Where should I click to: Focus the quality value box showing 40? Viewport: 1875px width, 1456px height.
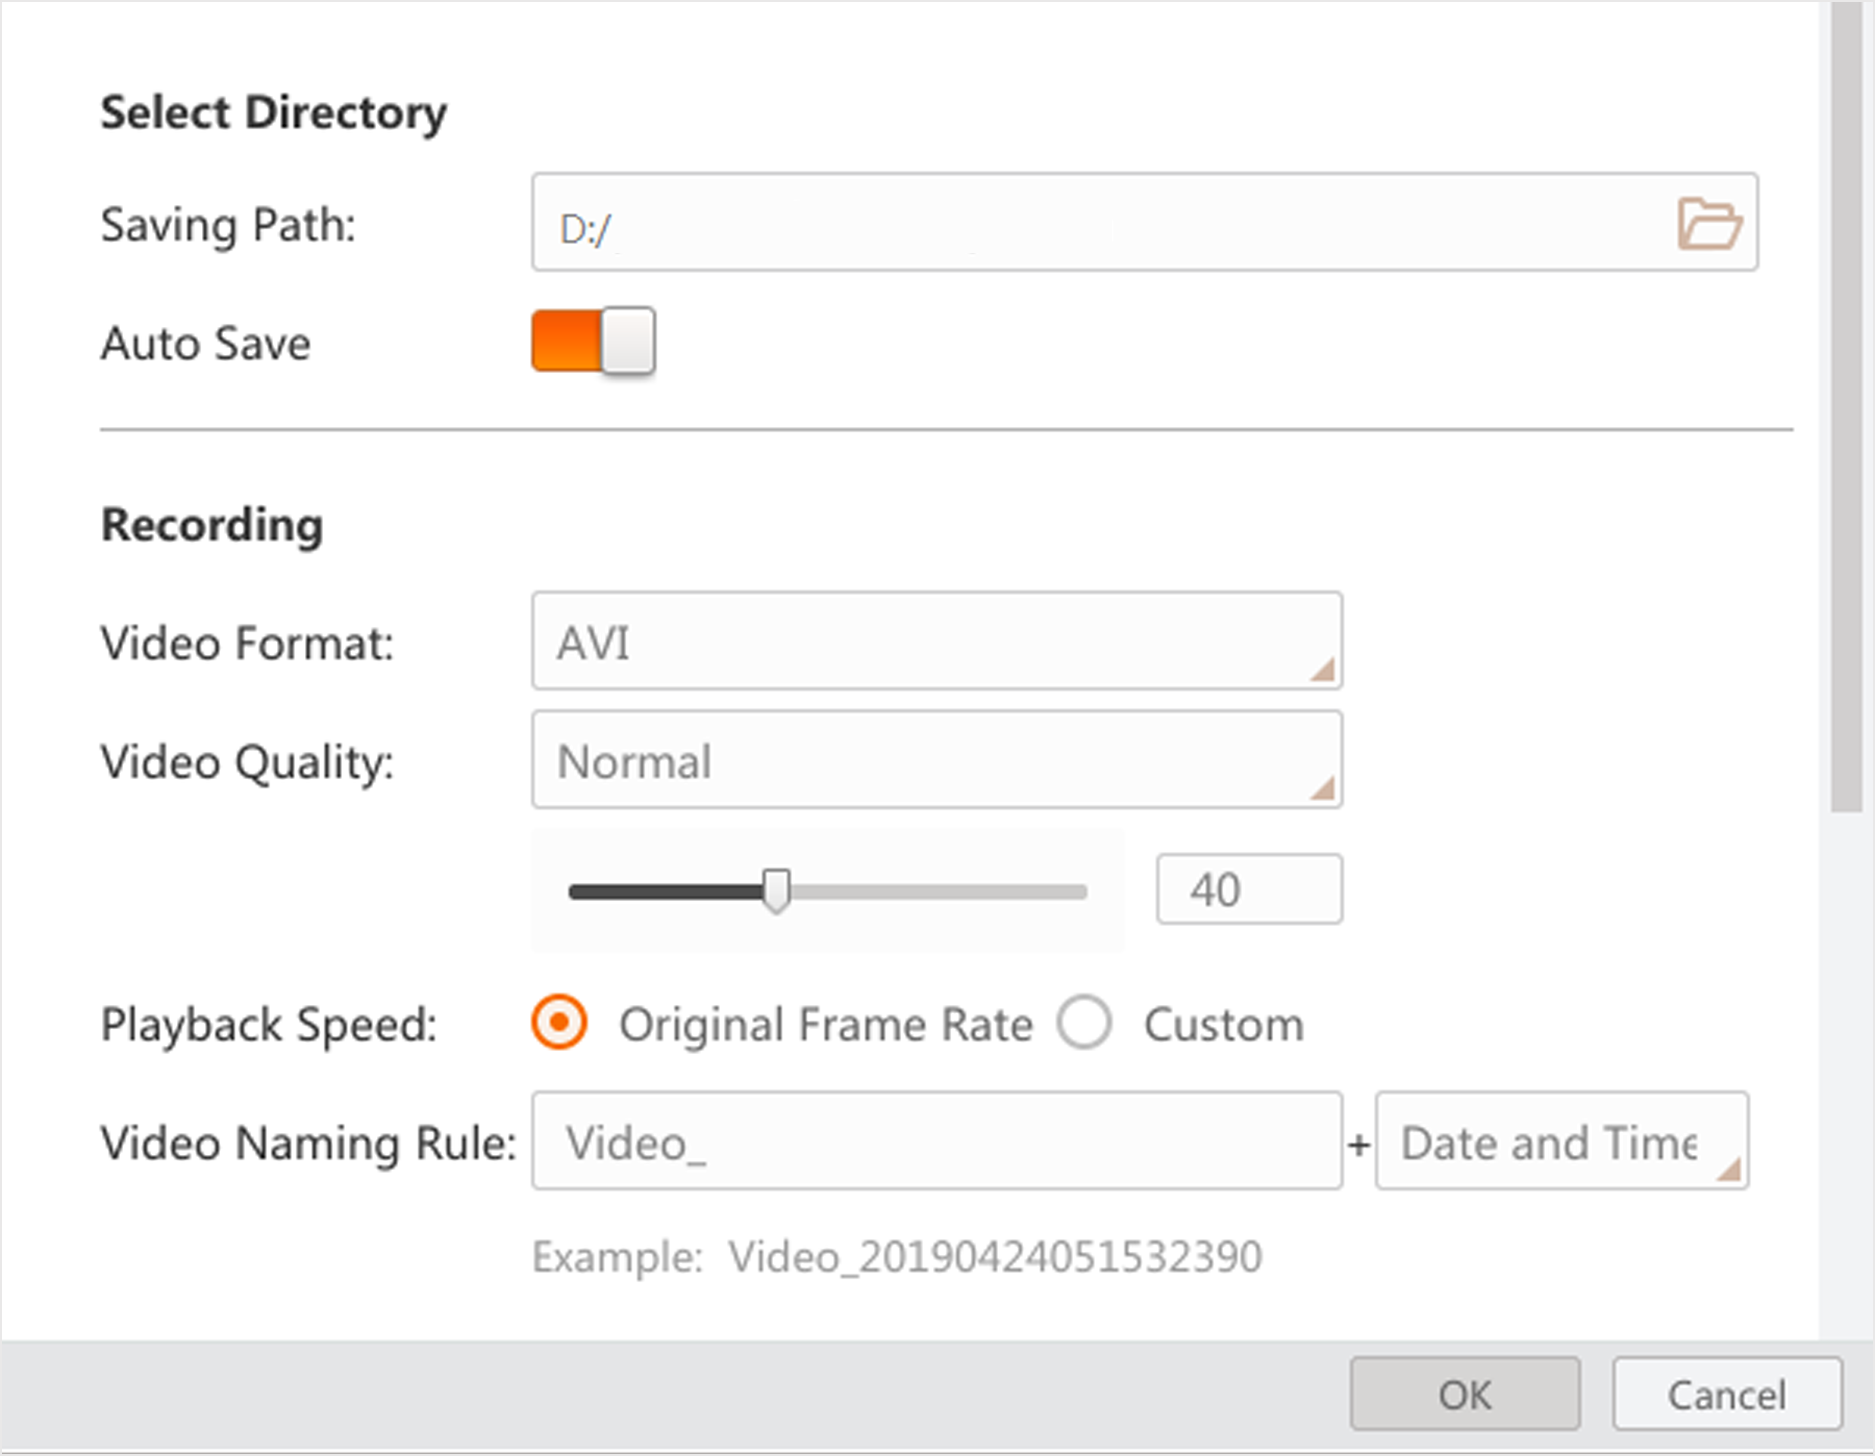(1248, 889)
